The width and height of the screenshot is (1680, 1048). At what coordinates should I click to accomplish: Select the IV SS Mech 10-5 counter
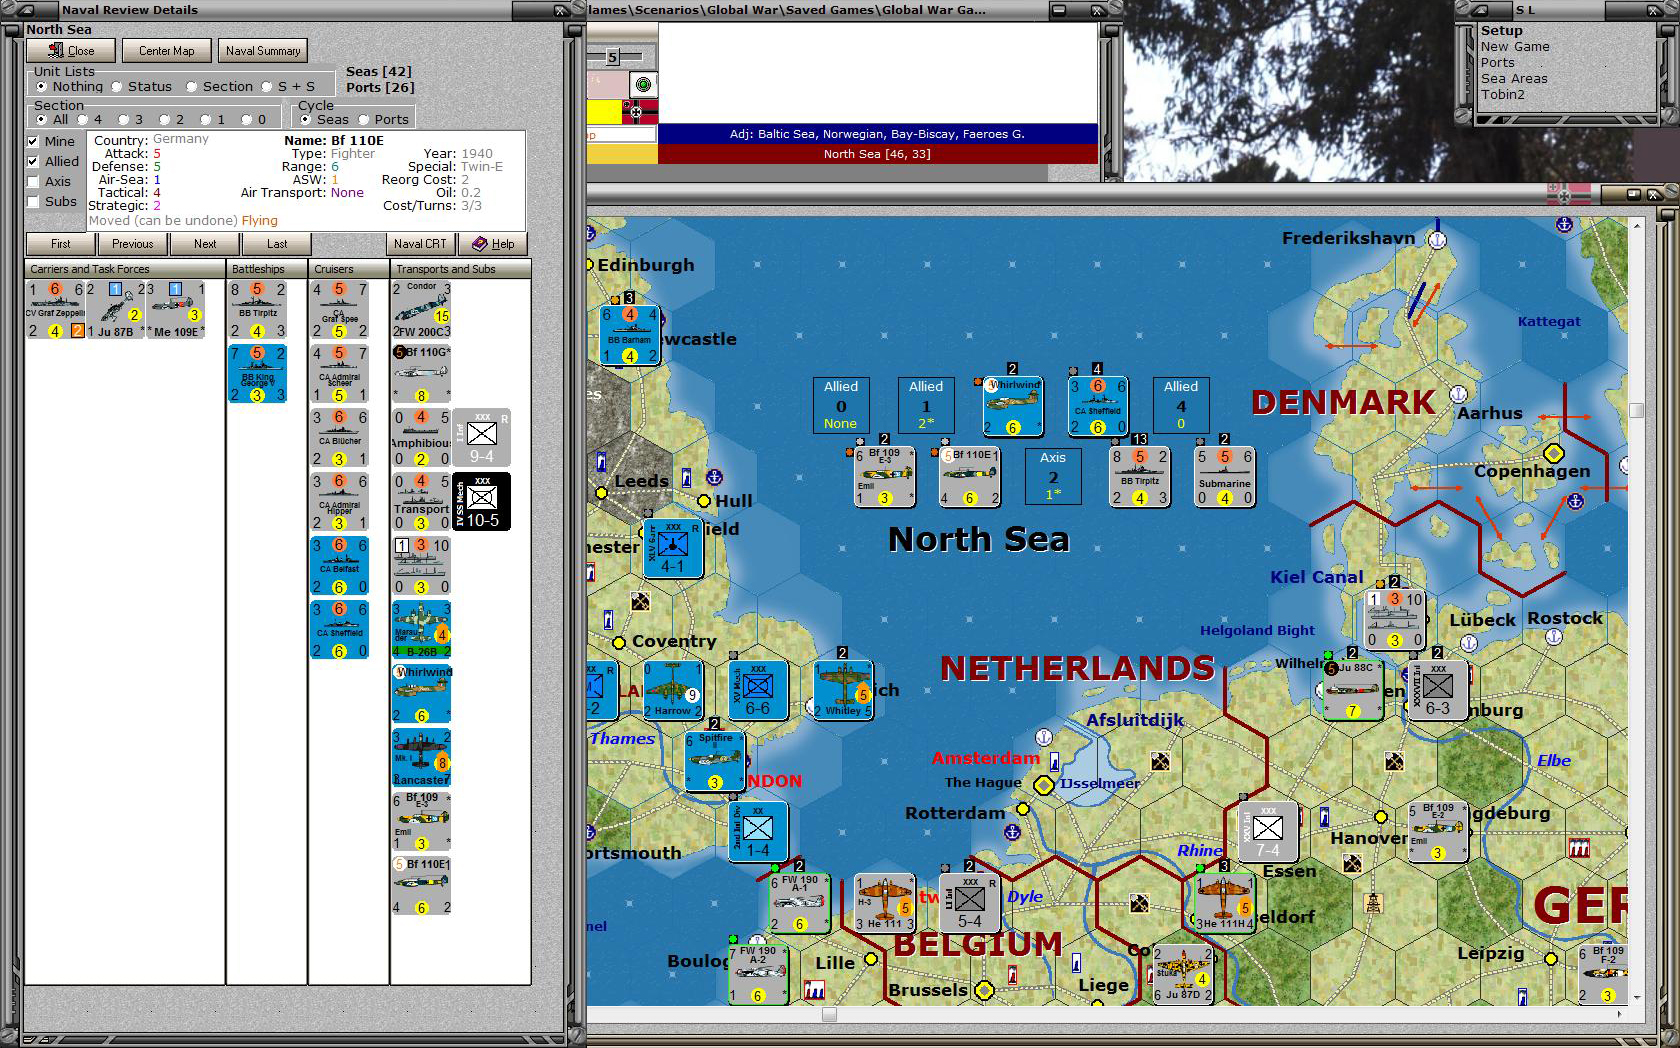[x=482, y=502]
